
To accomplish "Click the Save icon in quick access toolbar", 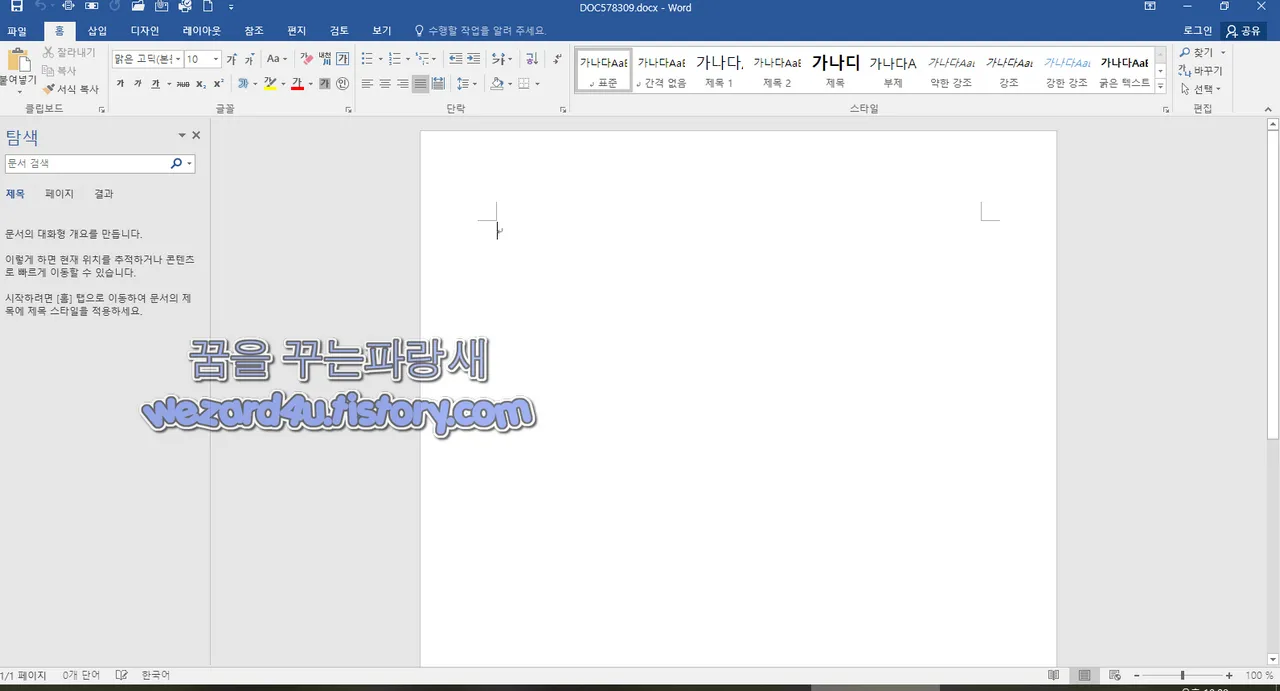I will pos(17,7).
